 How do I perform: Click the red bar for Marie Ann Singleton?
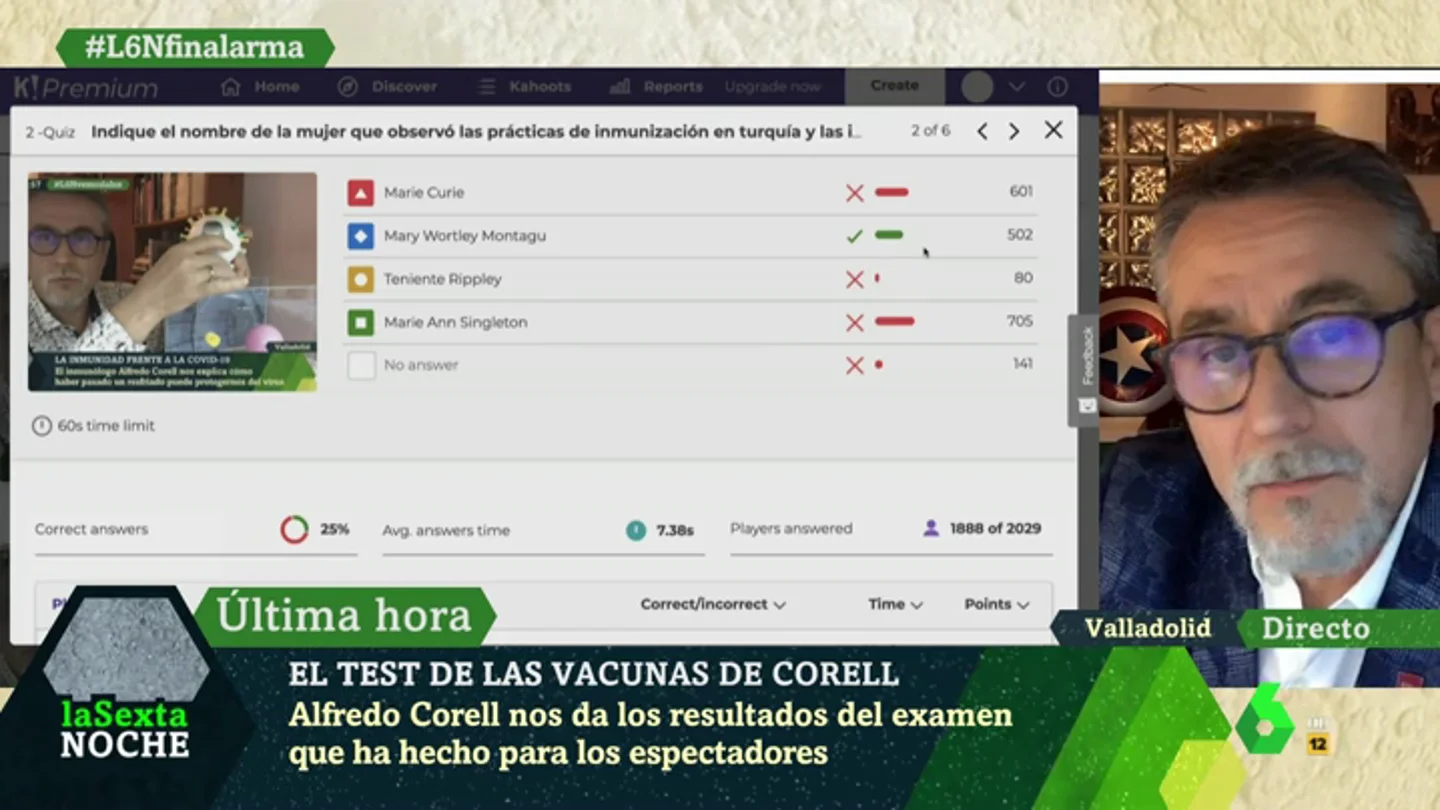894,321
